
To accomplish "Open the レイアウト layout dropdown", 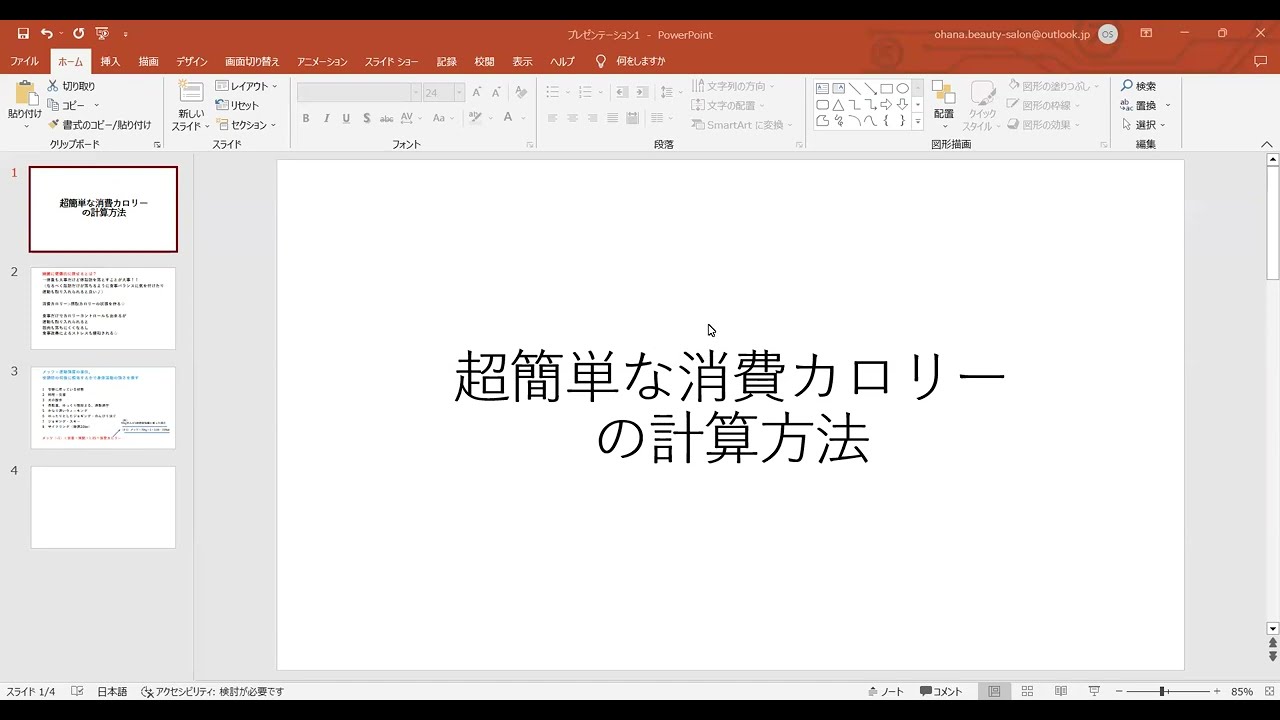I will [246, 86].
